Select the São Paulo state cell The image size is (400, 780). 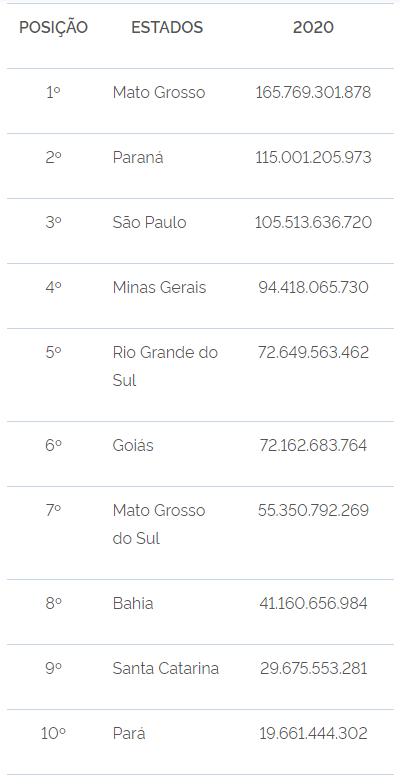[149, 222]
